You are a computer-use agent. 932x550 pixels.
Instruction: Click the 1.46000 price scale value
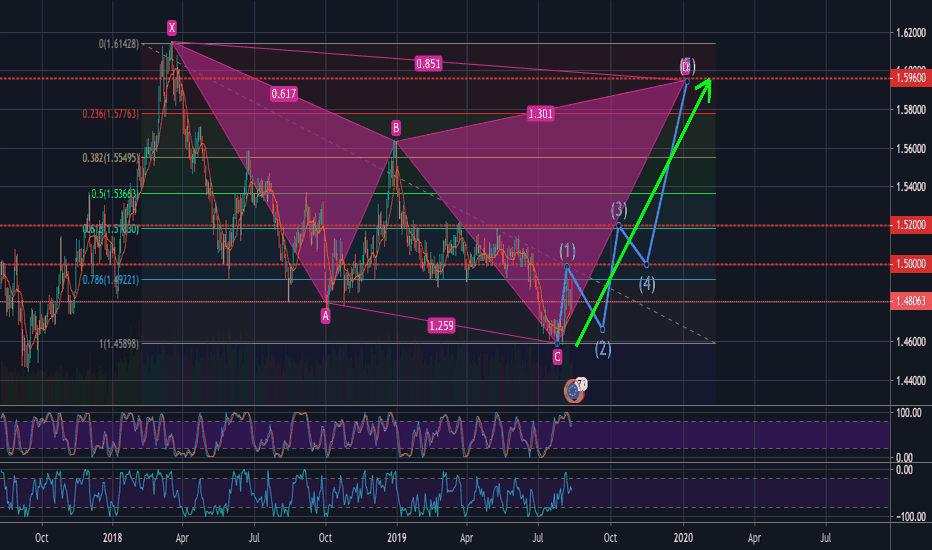click(911, 342)
